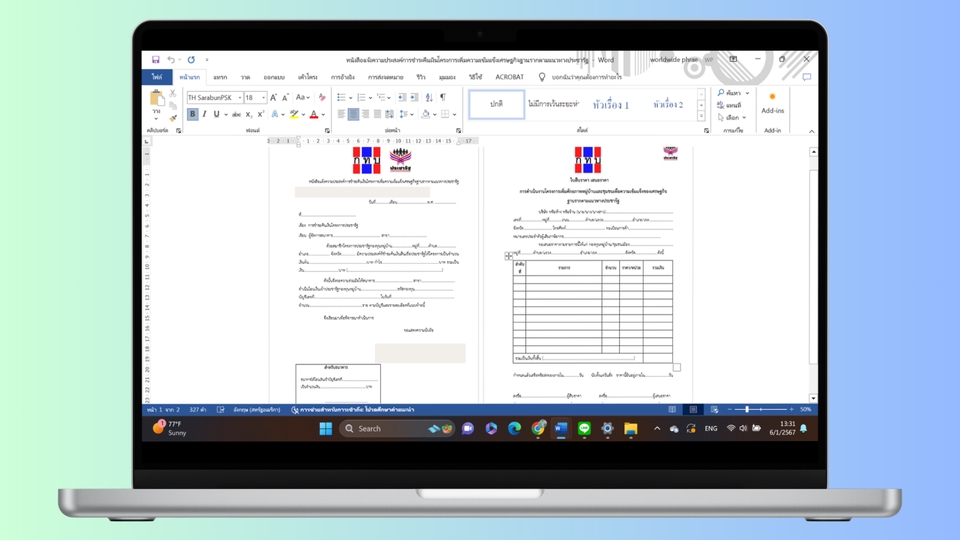Open the borders dropdown
The height and width of the screenshot is (540, 960).
click(x=454, y=114)
